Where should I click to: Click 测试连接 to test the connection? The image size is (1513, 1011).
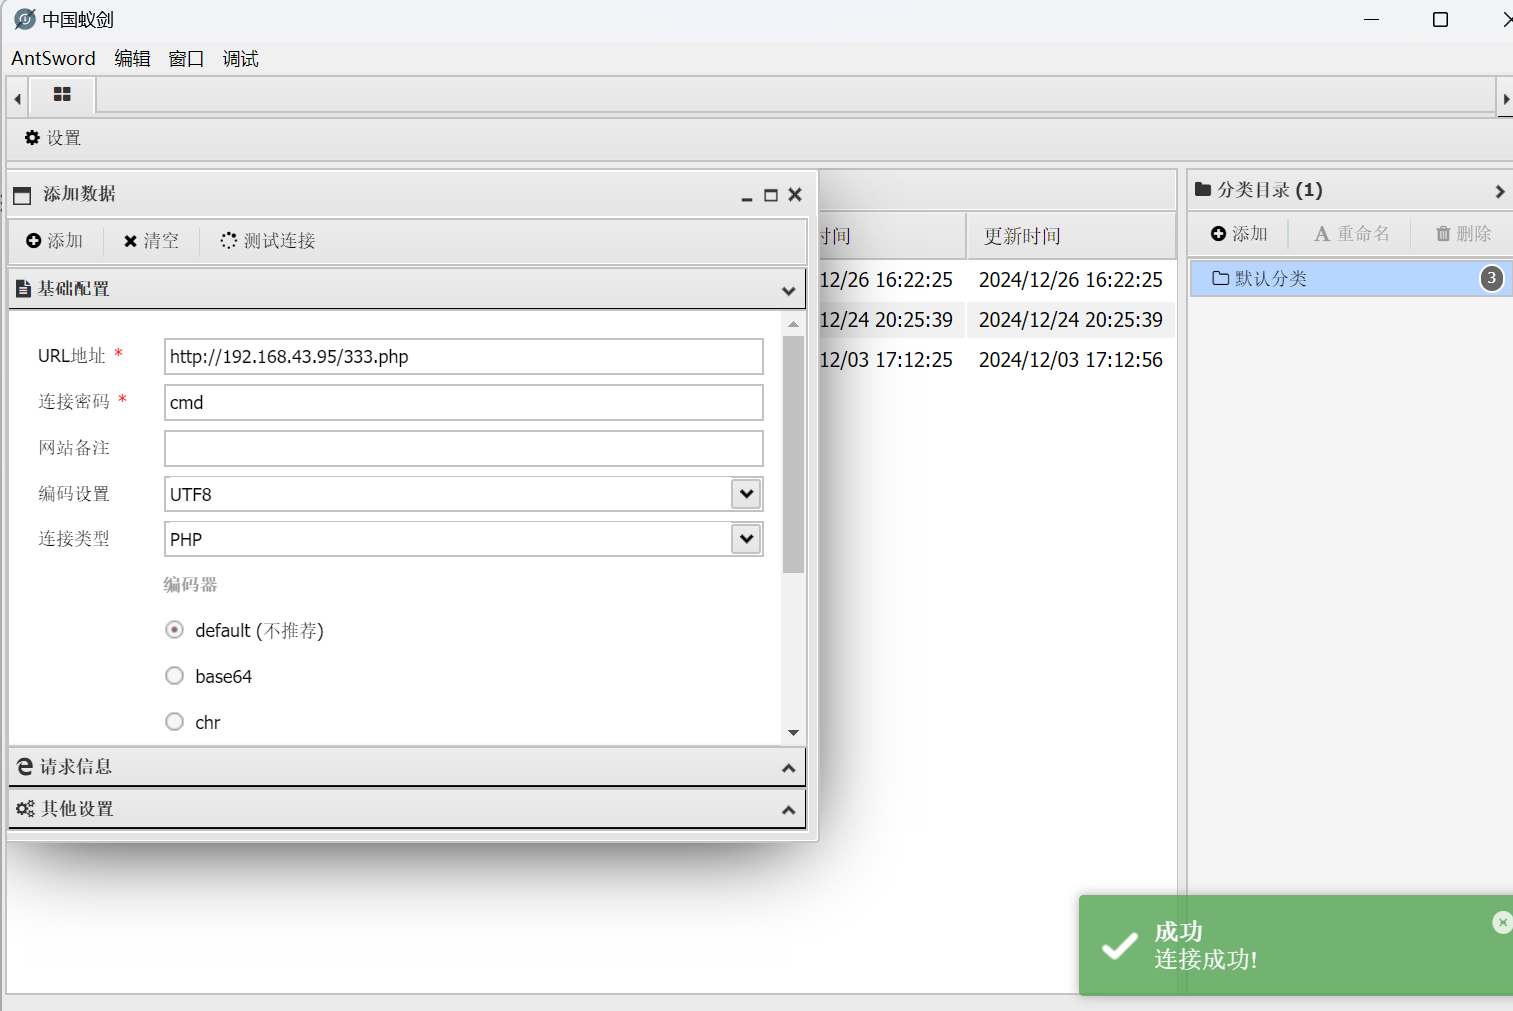[x=268, y=241]
